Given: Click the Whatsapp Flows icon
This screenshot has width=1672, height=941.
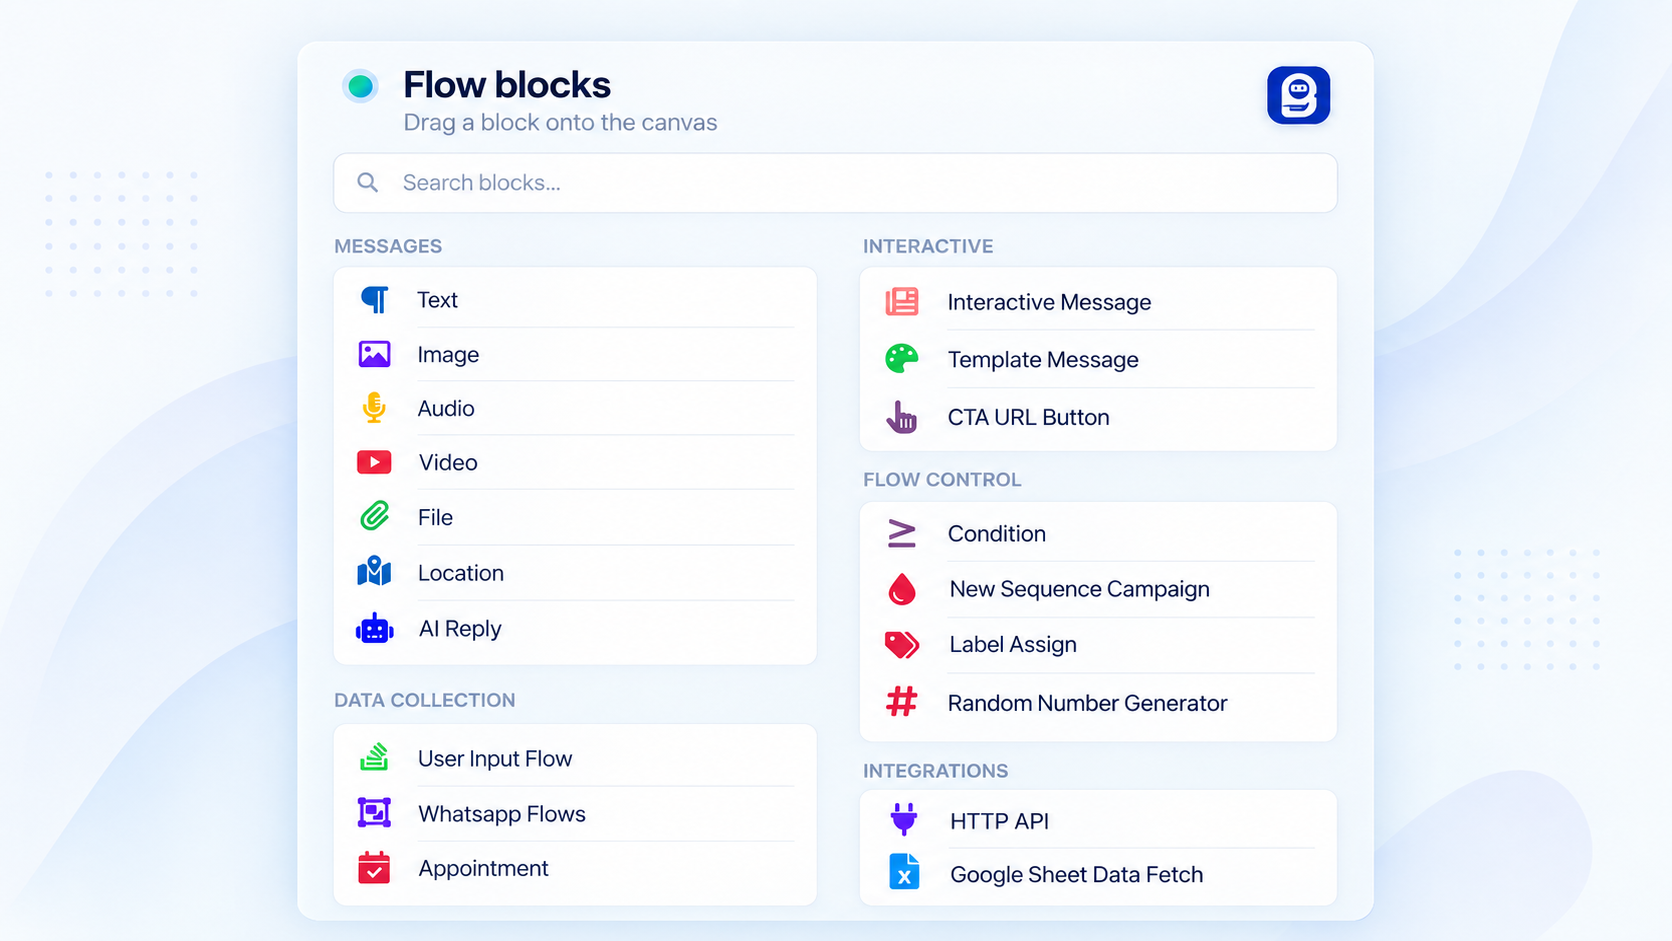Looking at the screenshot, I should [x=374, y=812].
